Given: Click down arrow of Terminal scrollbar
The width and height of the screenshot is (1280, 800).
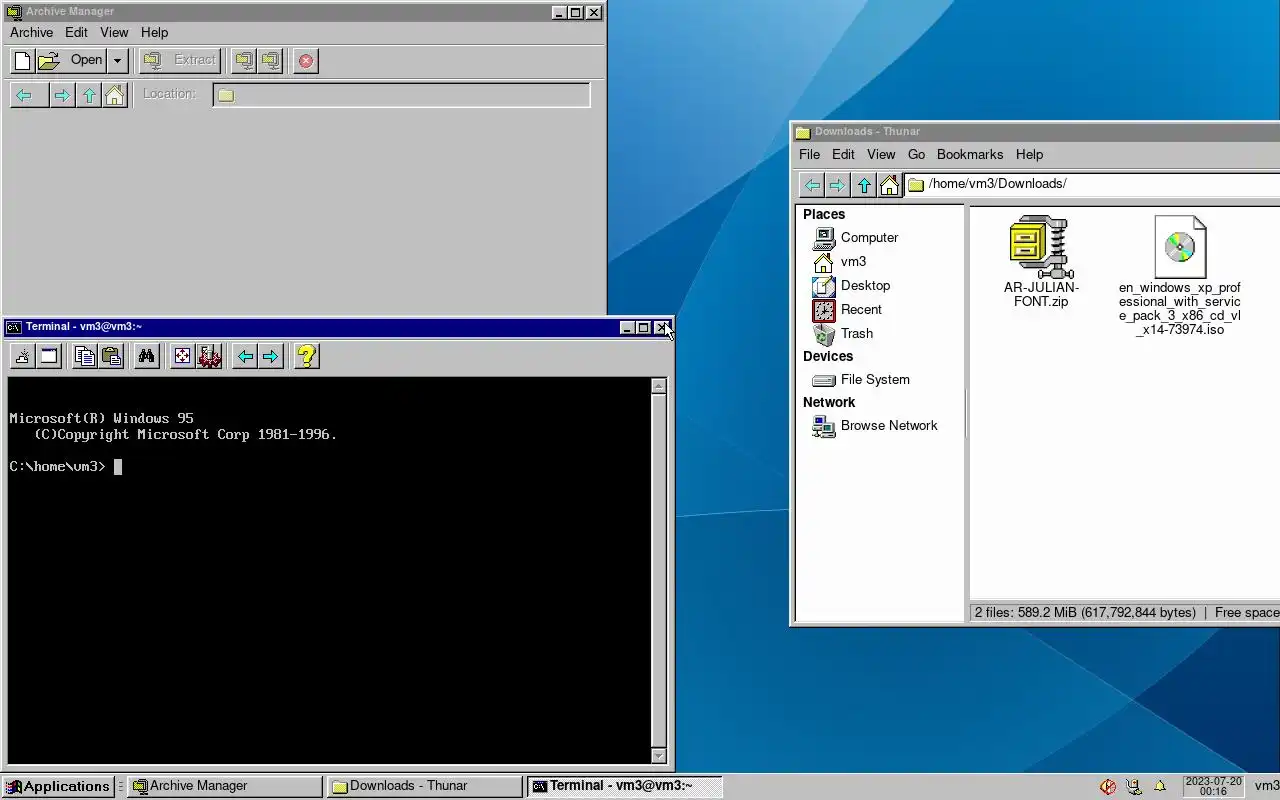Looking at the screenshot, I should pyautogui.click(x=658, y=756).
